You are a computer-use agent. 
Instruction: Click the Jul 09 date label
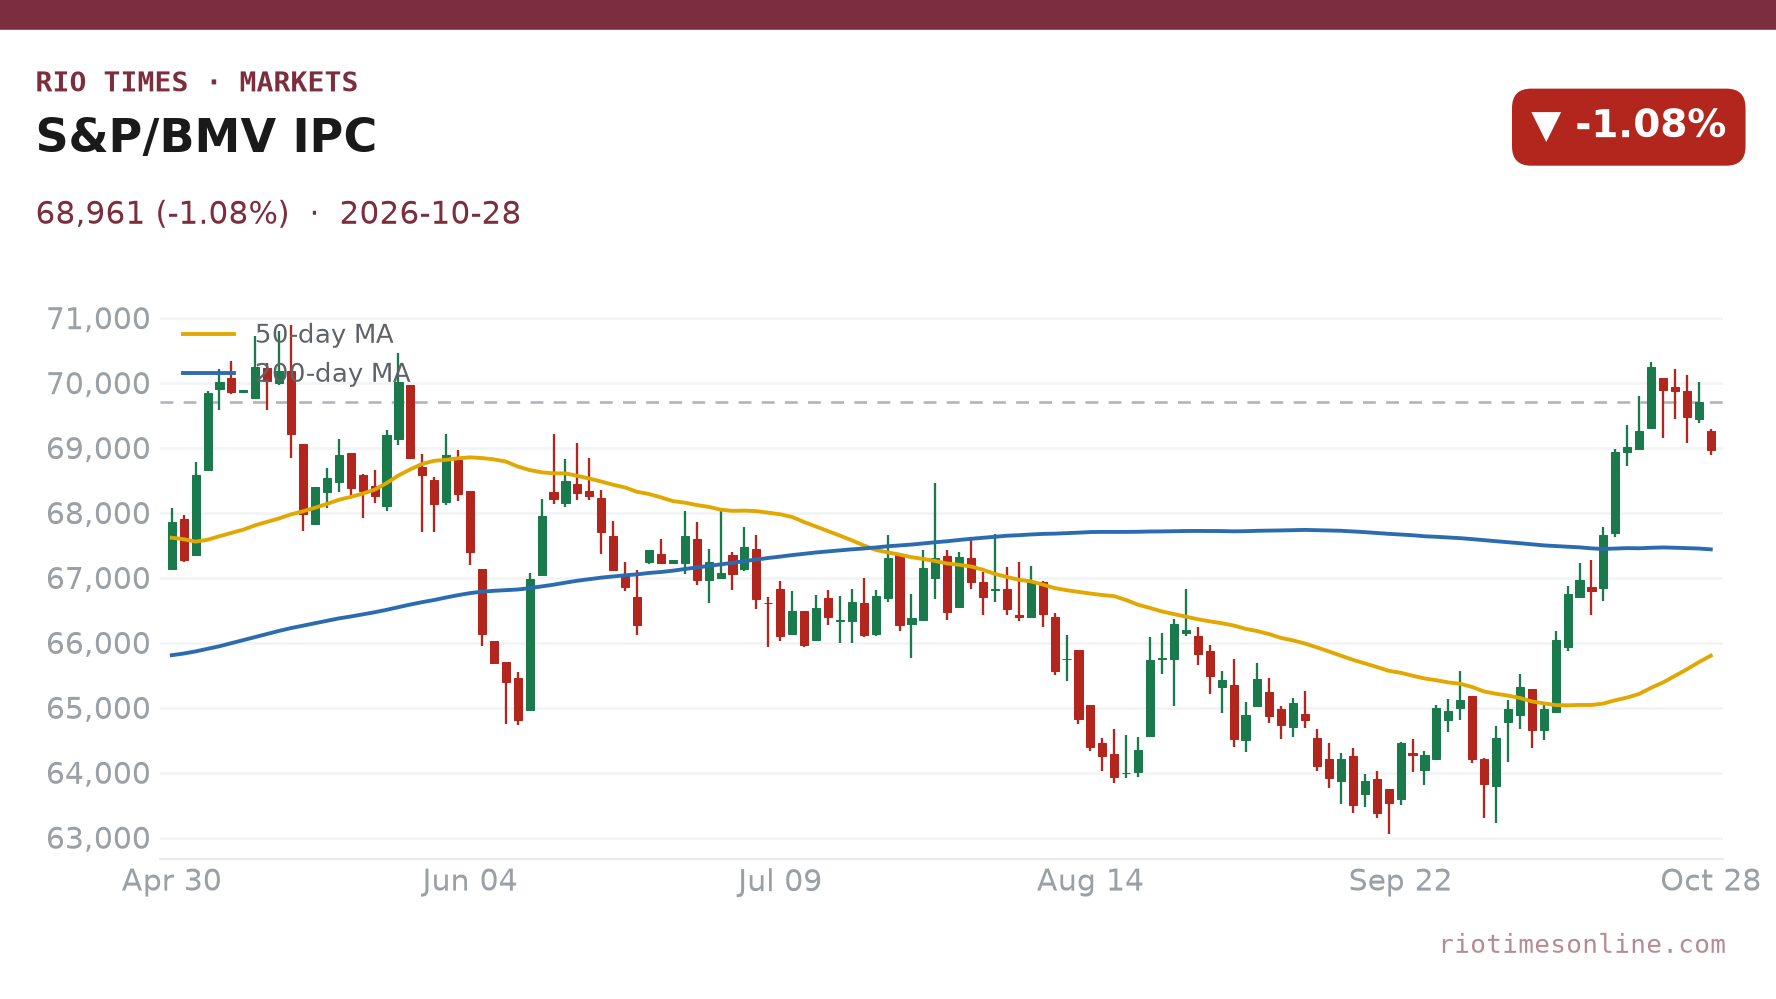pyautogui.click(x=780, y=881)
